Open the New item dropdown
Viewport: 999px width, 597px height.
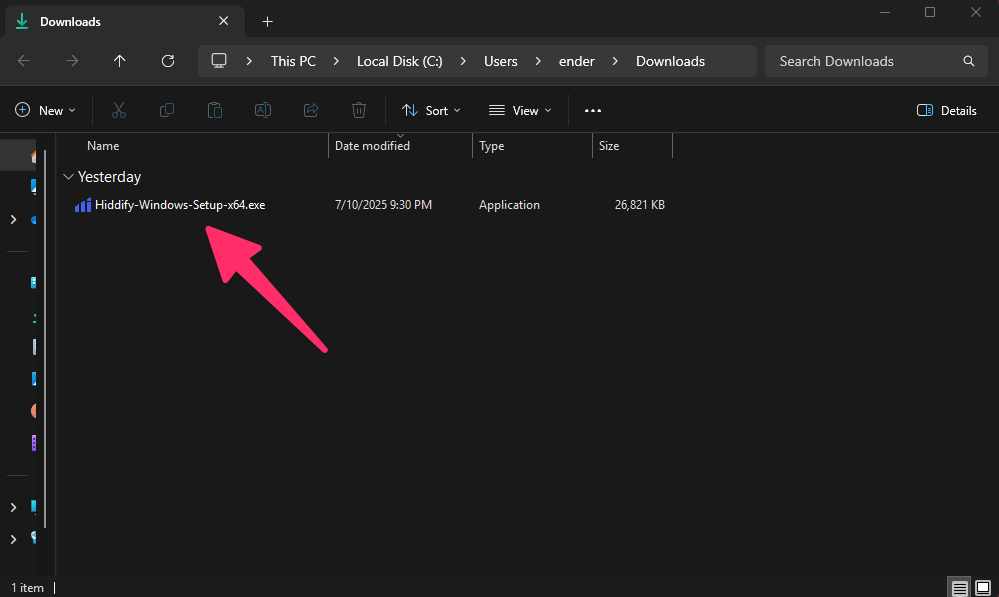45,110
